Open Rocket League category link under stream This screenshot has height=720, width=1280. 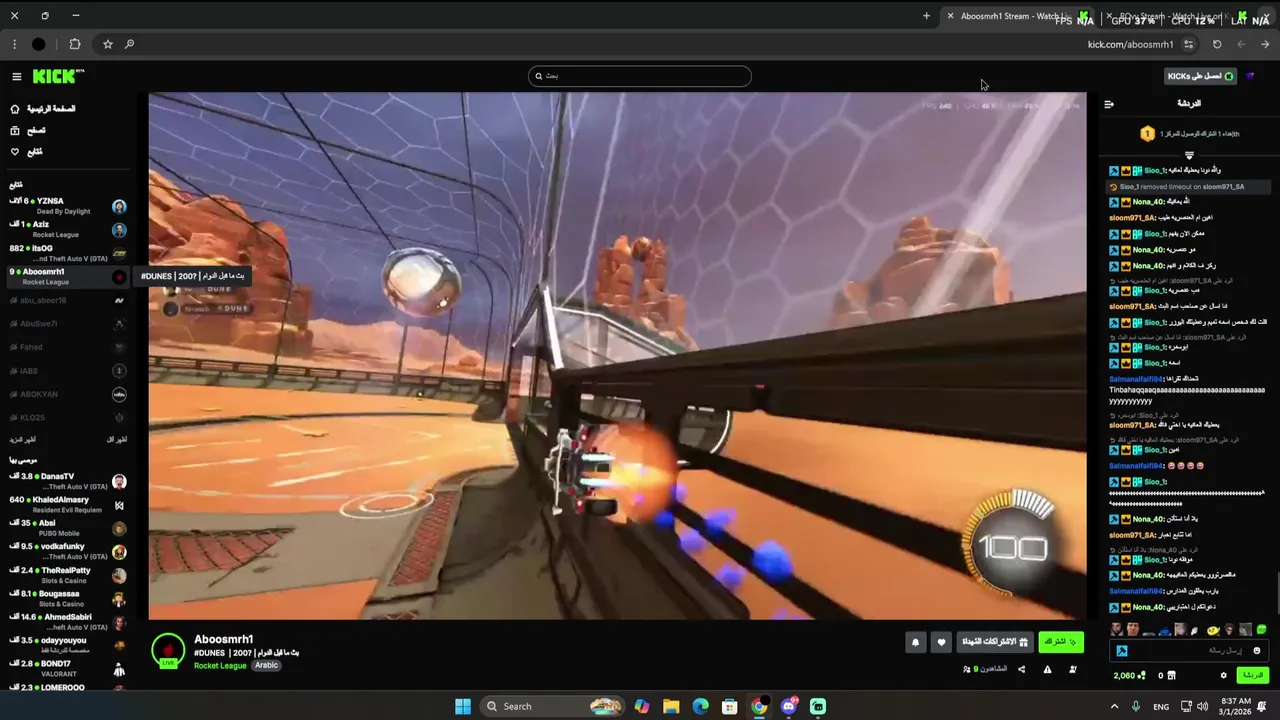(x=220, y=666)
